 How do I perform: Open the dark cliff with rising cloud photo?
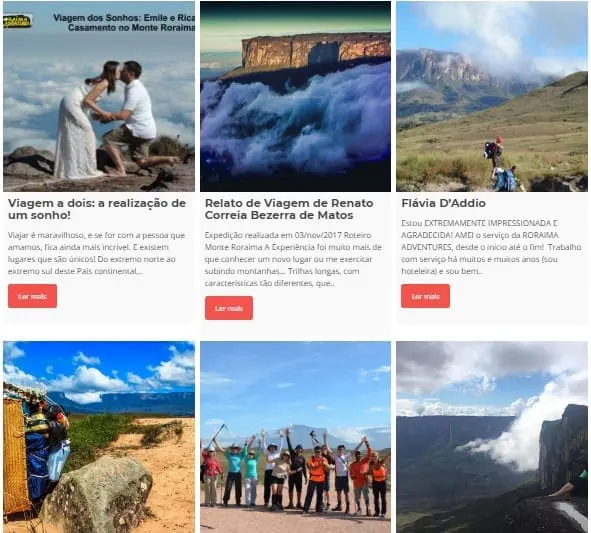pyautogui.click(x=492, y=437)
